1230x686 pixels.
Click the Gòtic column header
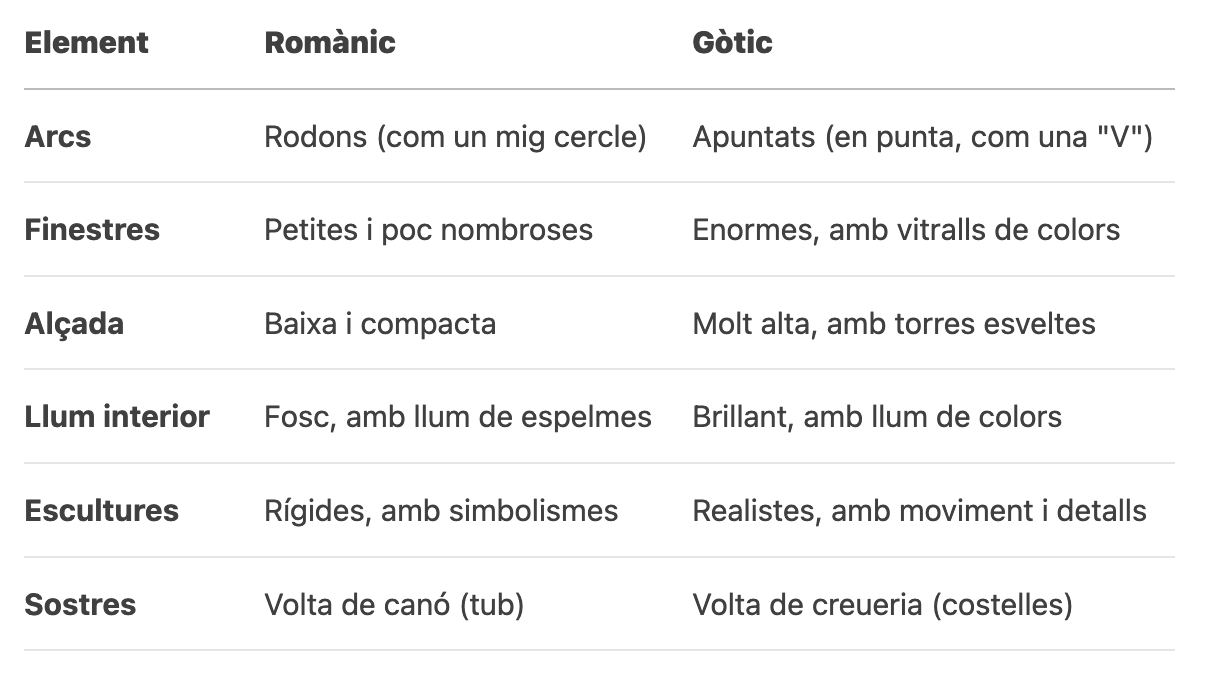click(732, 43)
